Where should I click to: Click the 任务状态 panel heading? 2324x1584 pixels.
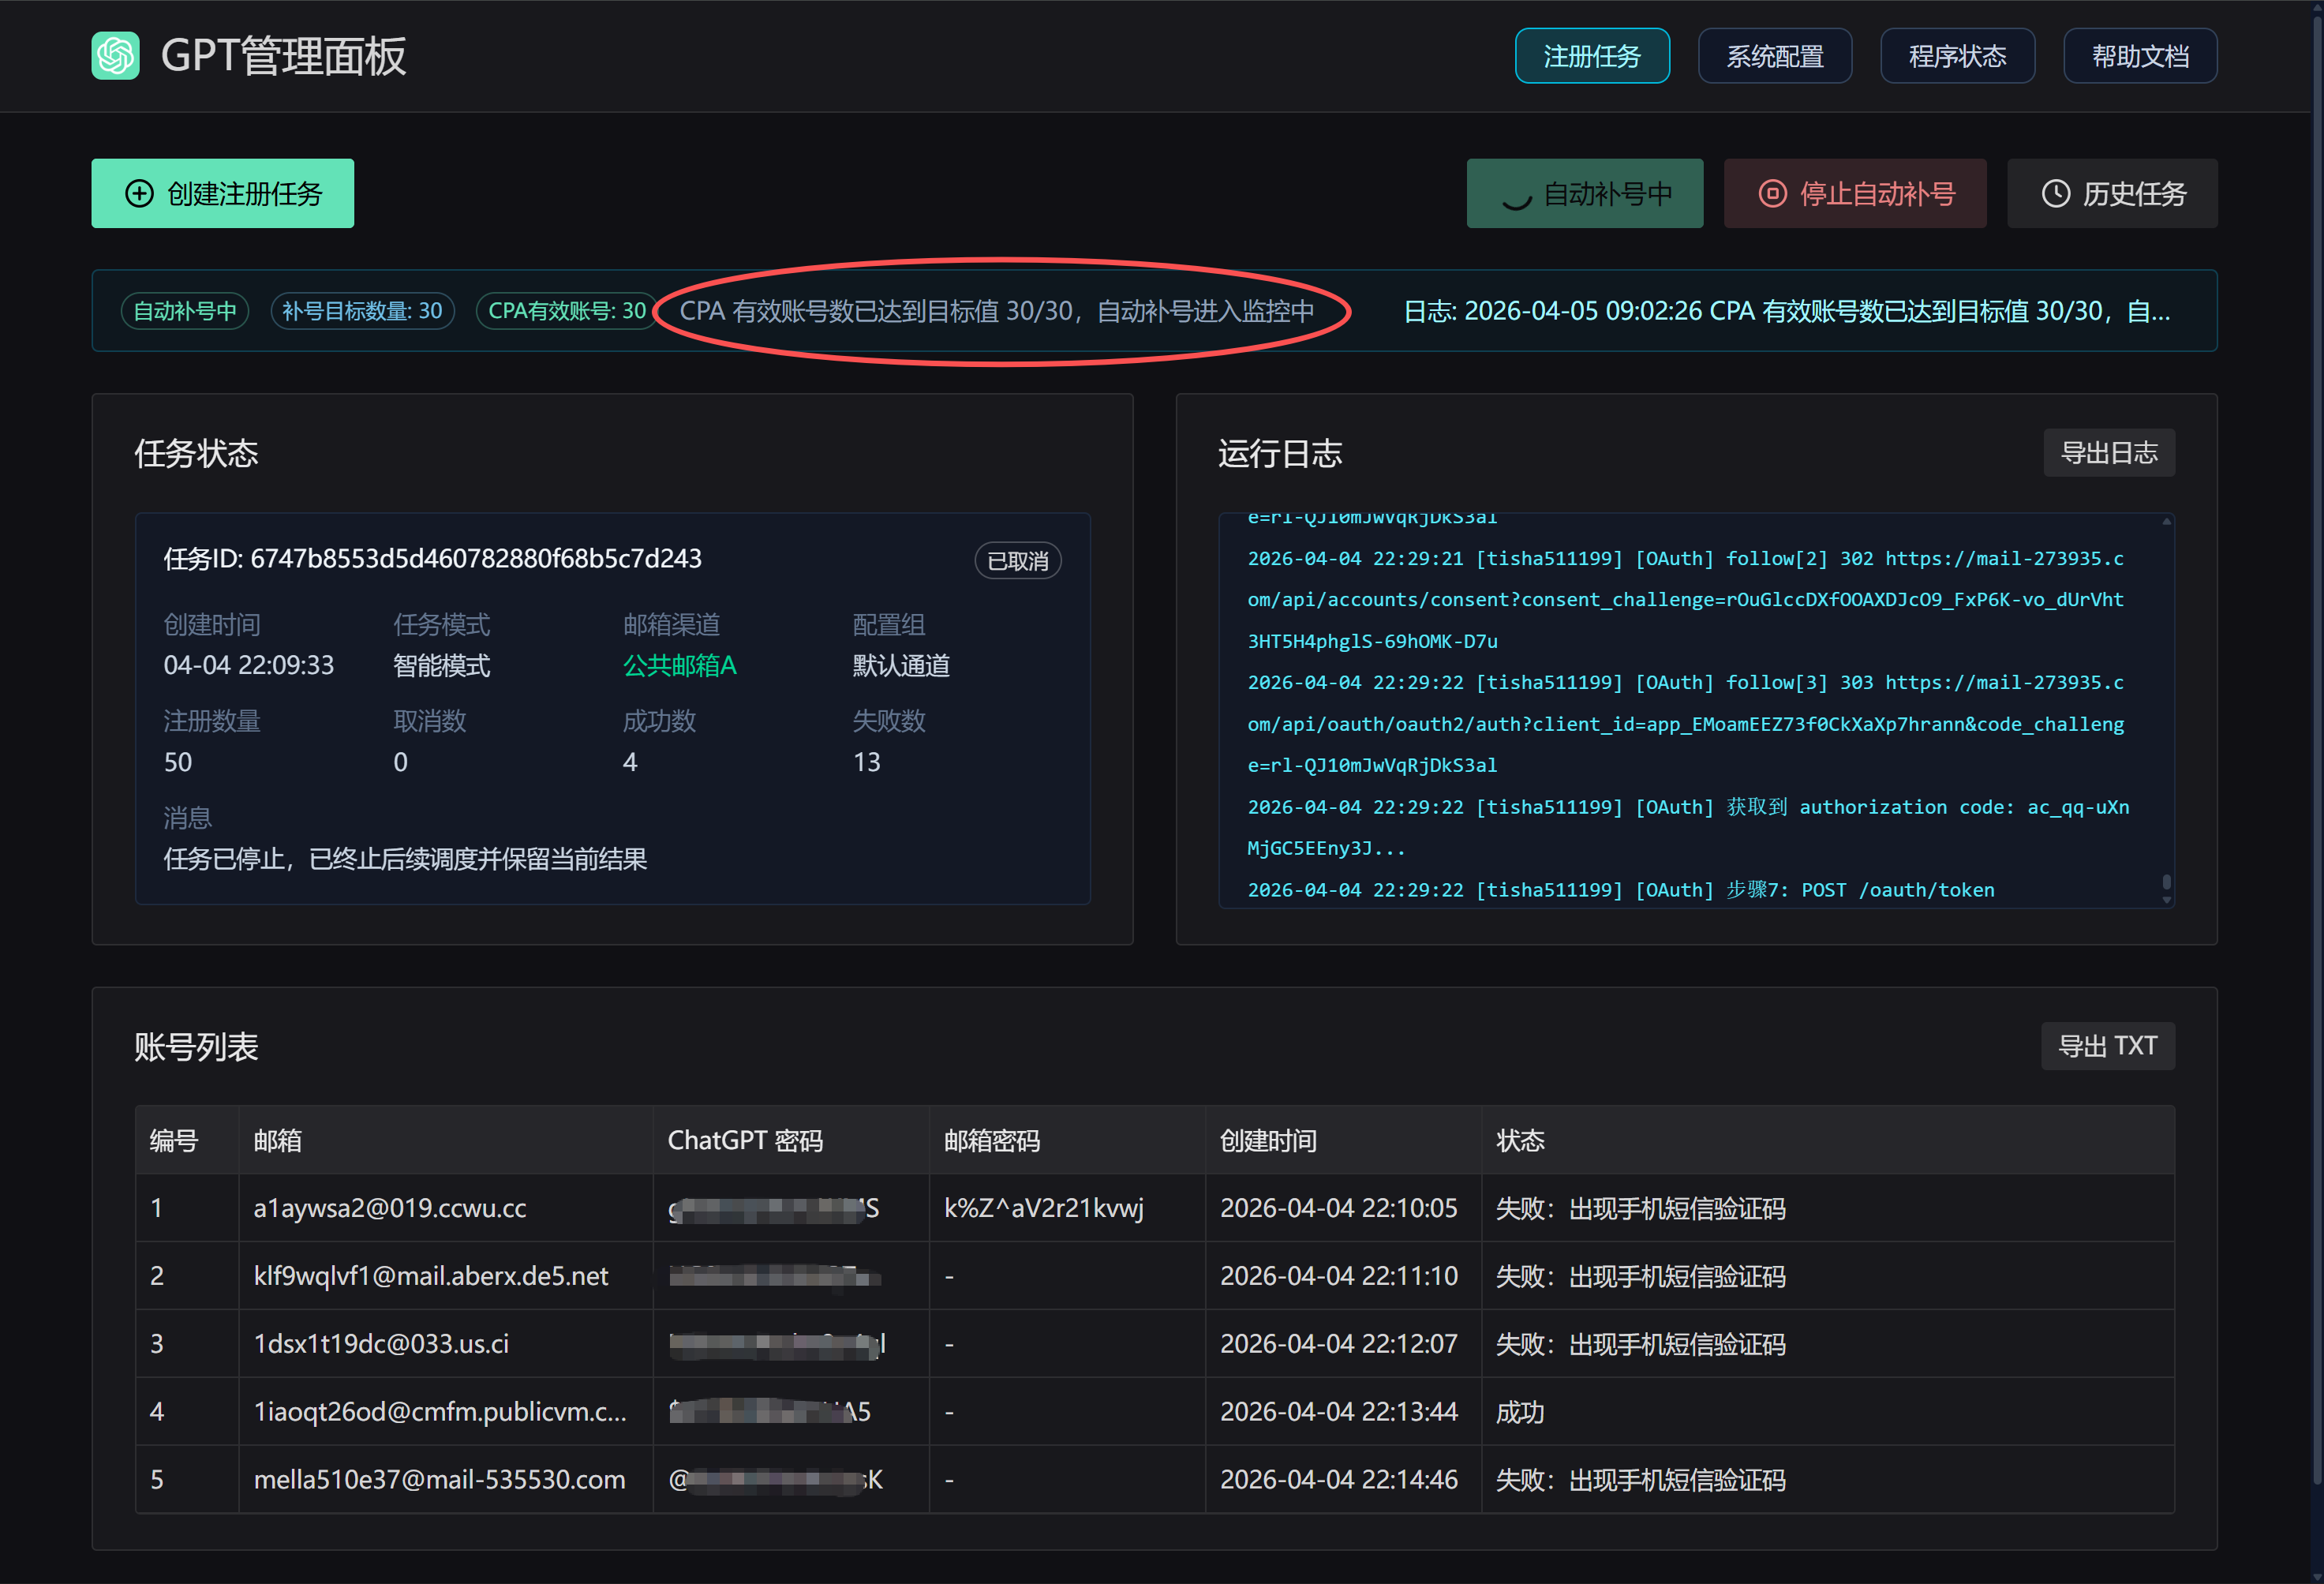click(196, 453)
